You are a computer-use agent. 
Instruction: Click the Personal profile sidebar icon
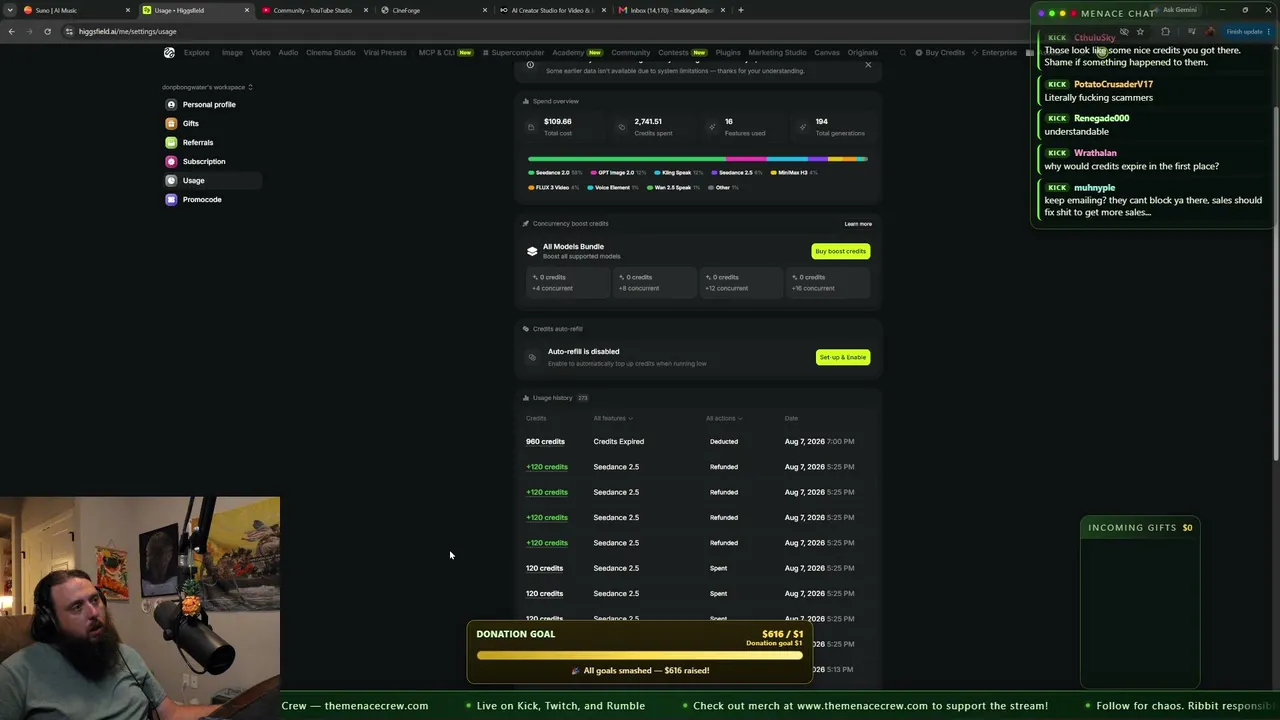click(x=171, y=104)
